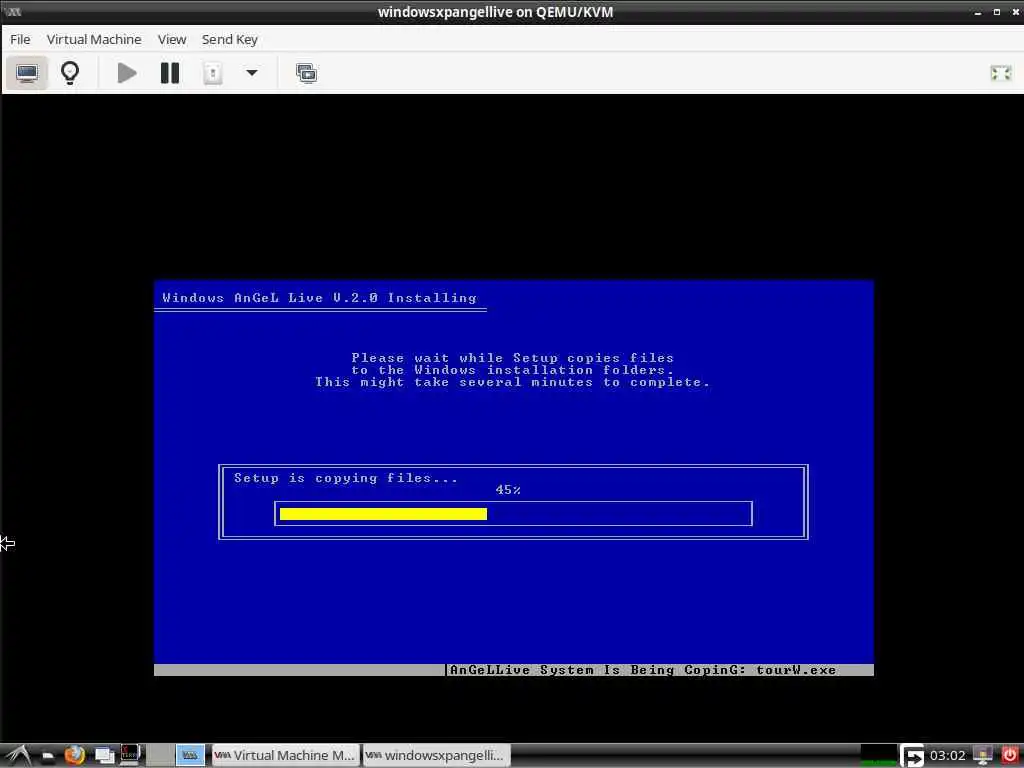Shut down the virtual machine
This screenshot has height=768, width=1024.
212,73
